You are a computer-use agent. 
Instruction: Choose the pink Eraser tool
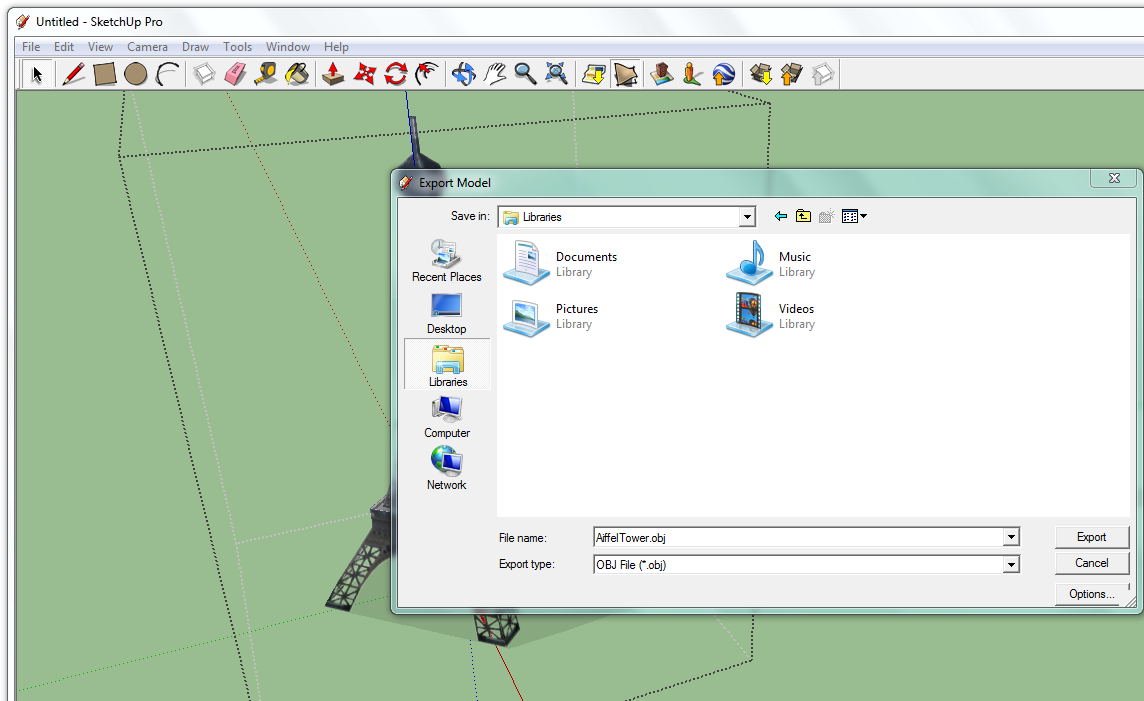235,74
